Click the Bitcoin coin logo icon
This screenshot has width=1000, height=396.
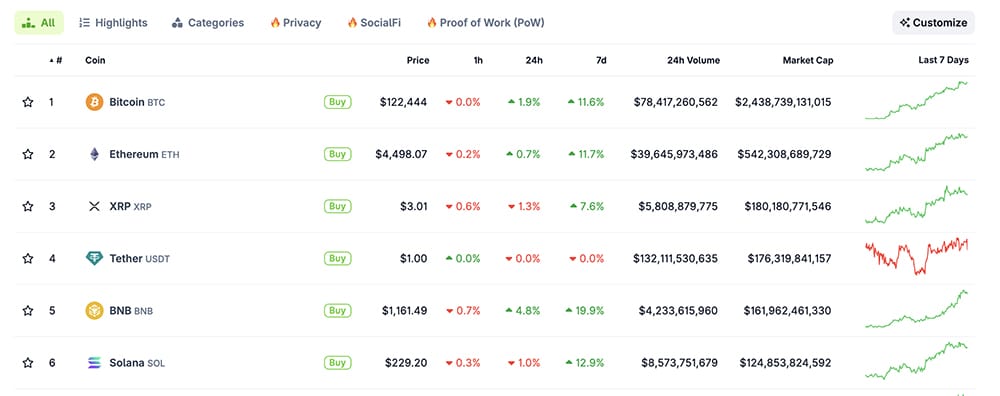(94, 102)
